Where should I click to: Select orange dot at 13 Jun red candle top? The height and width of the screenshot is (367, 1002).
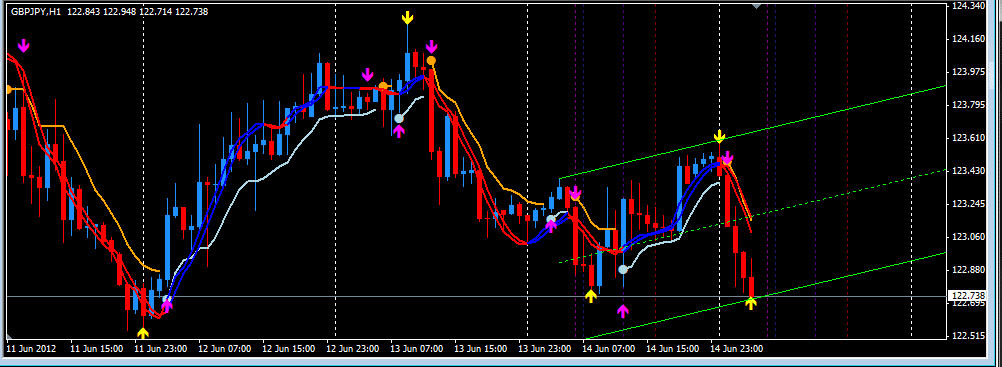[x=431, y=61]
